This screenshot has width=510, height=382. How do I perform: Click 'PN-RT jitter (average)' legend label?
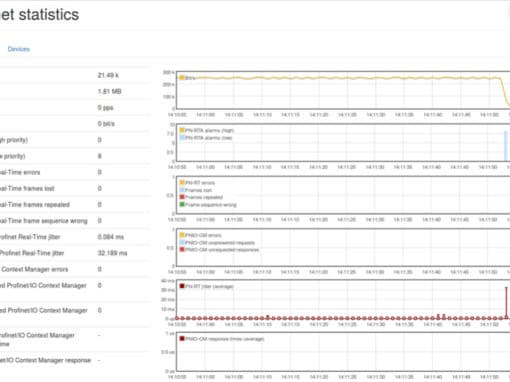209,286
